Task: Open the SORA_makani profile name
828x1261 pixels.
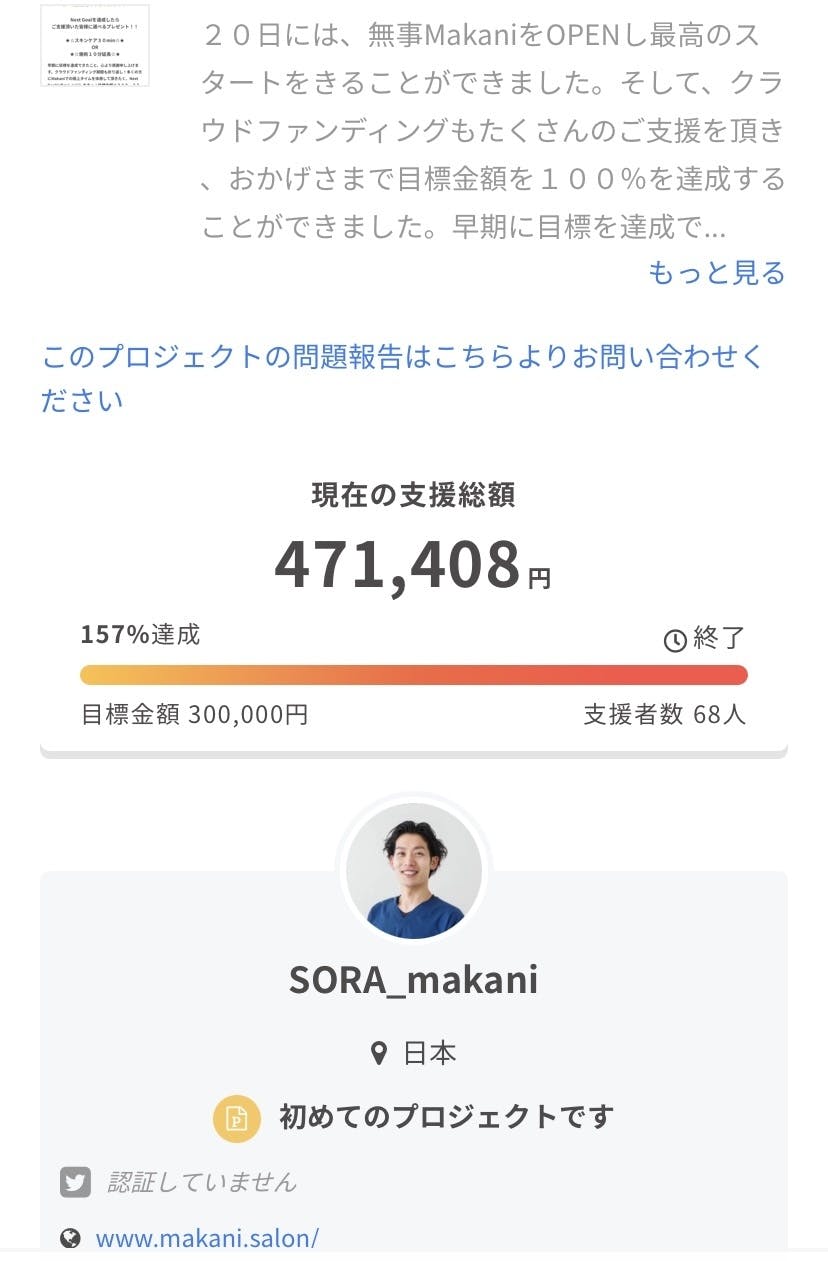Action: pos(414,980)
